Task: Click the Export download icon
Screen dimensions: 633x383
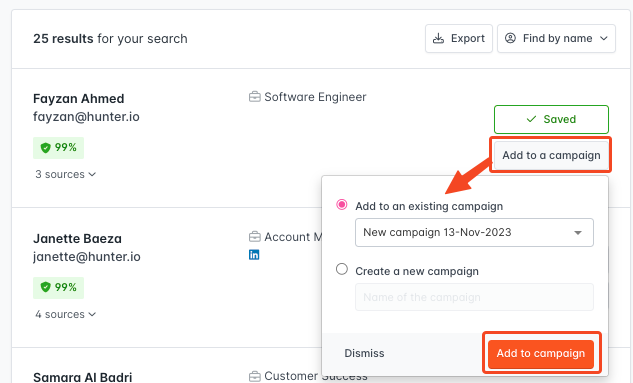Action: pos(438,38)
